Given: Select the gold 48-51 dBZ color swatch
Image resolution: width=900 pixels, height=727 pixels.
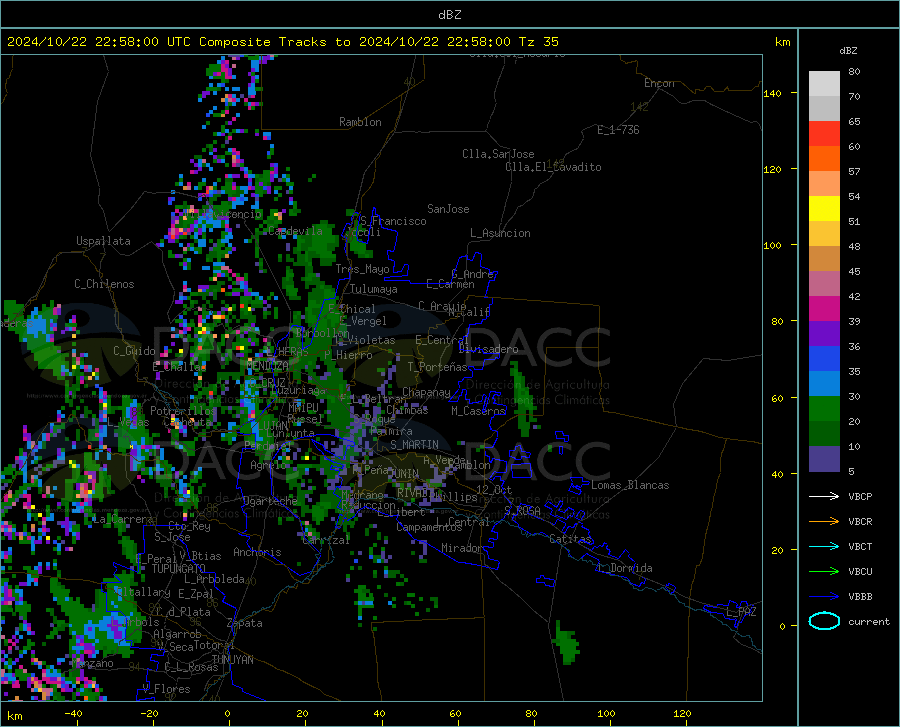Looking at the screenshot, I should point(824,234).
